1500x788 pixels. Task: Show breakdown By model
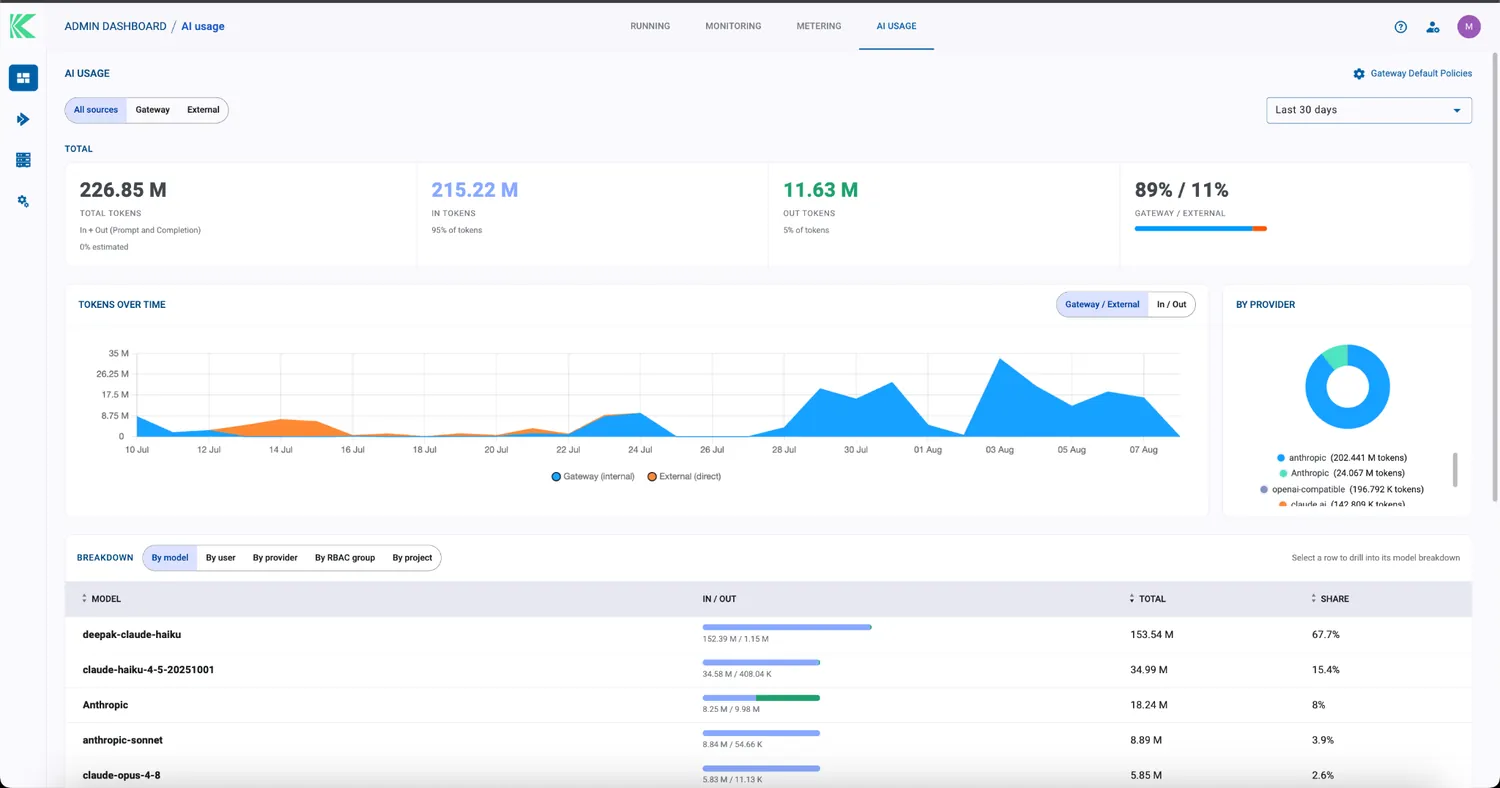(170, 558)
